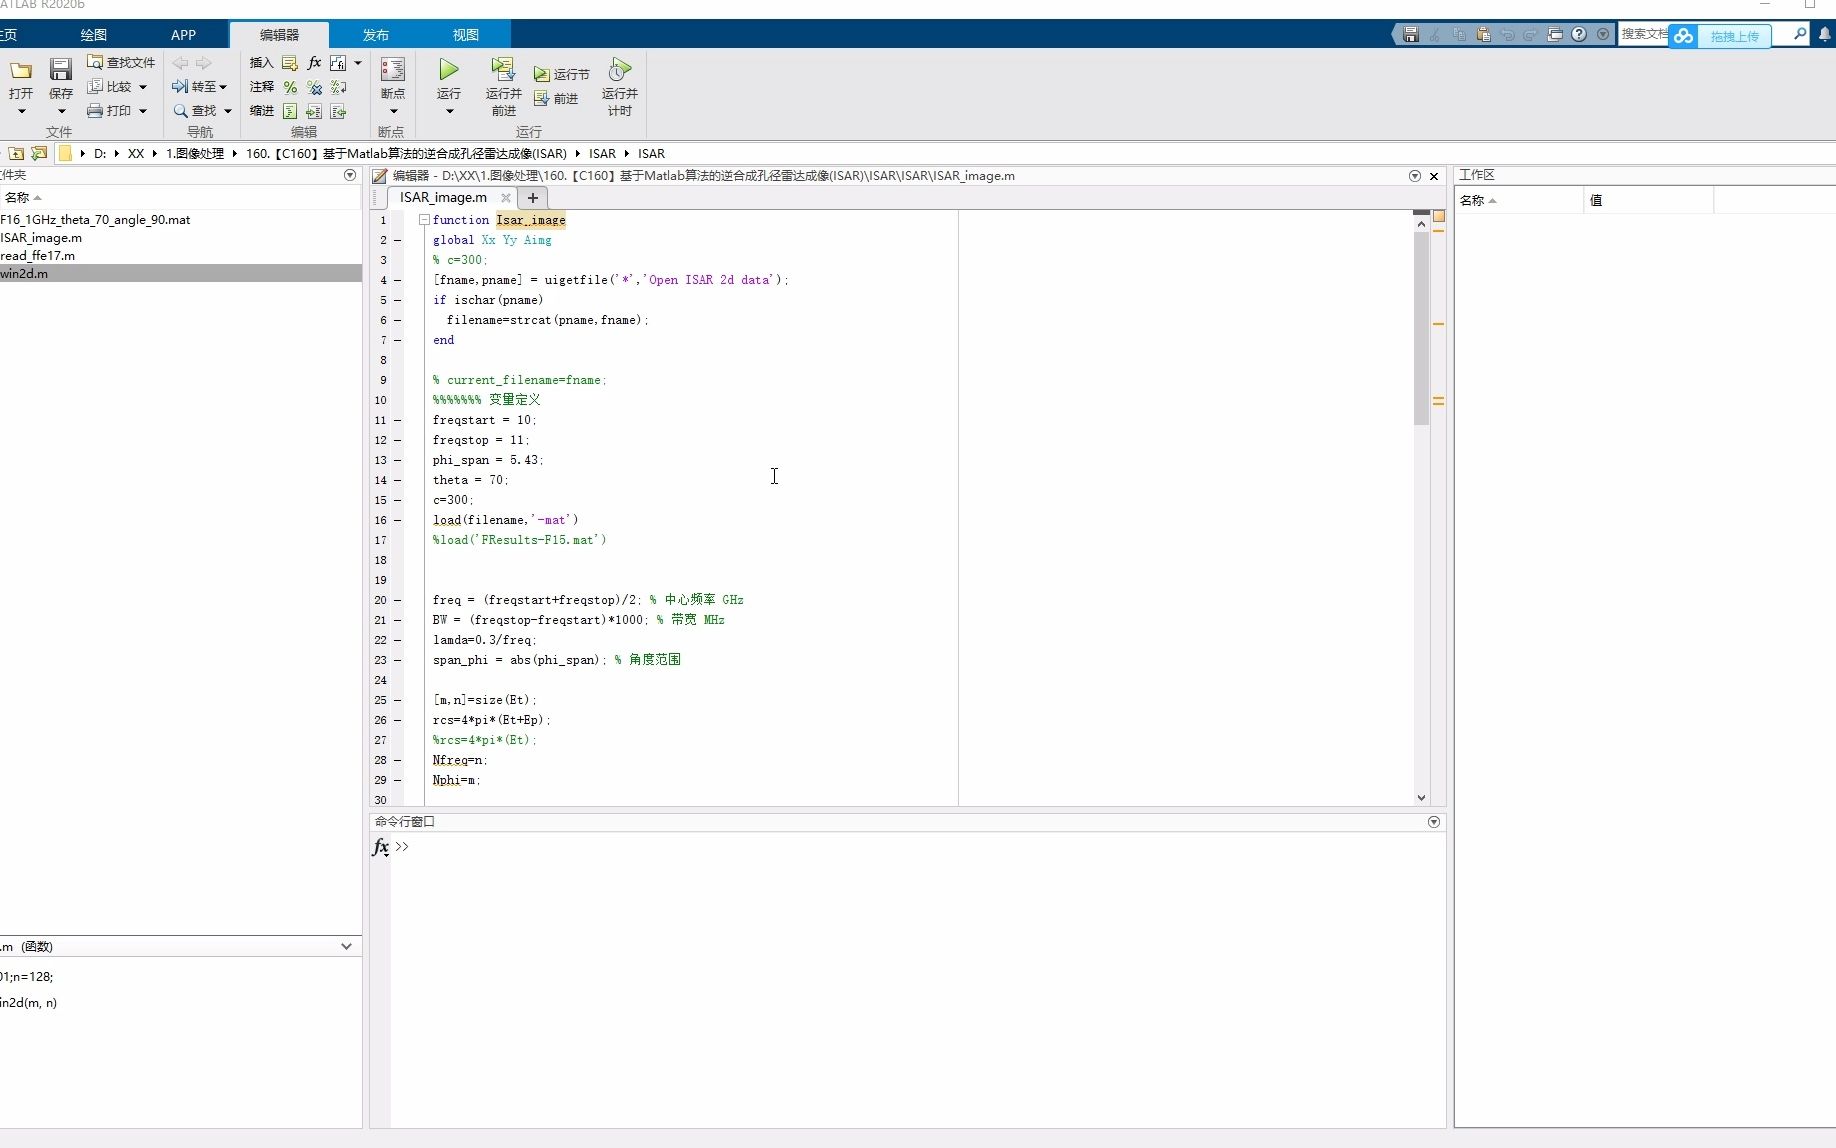Comment selected lines with % icon
This screenshot has width=1836, height=1148.
click(290, 87)
